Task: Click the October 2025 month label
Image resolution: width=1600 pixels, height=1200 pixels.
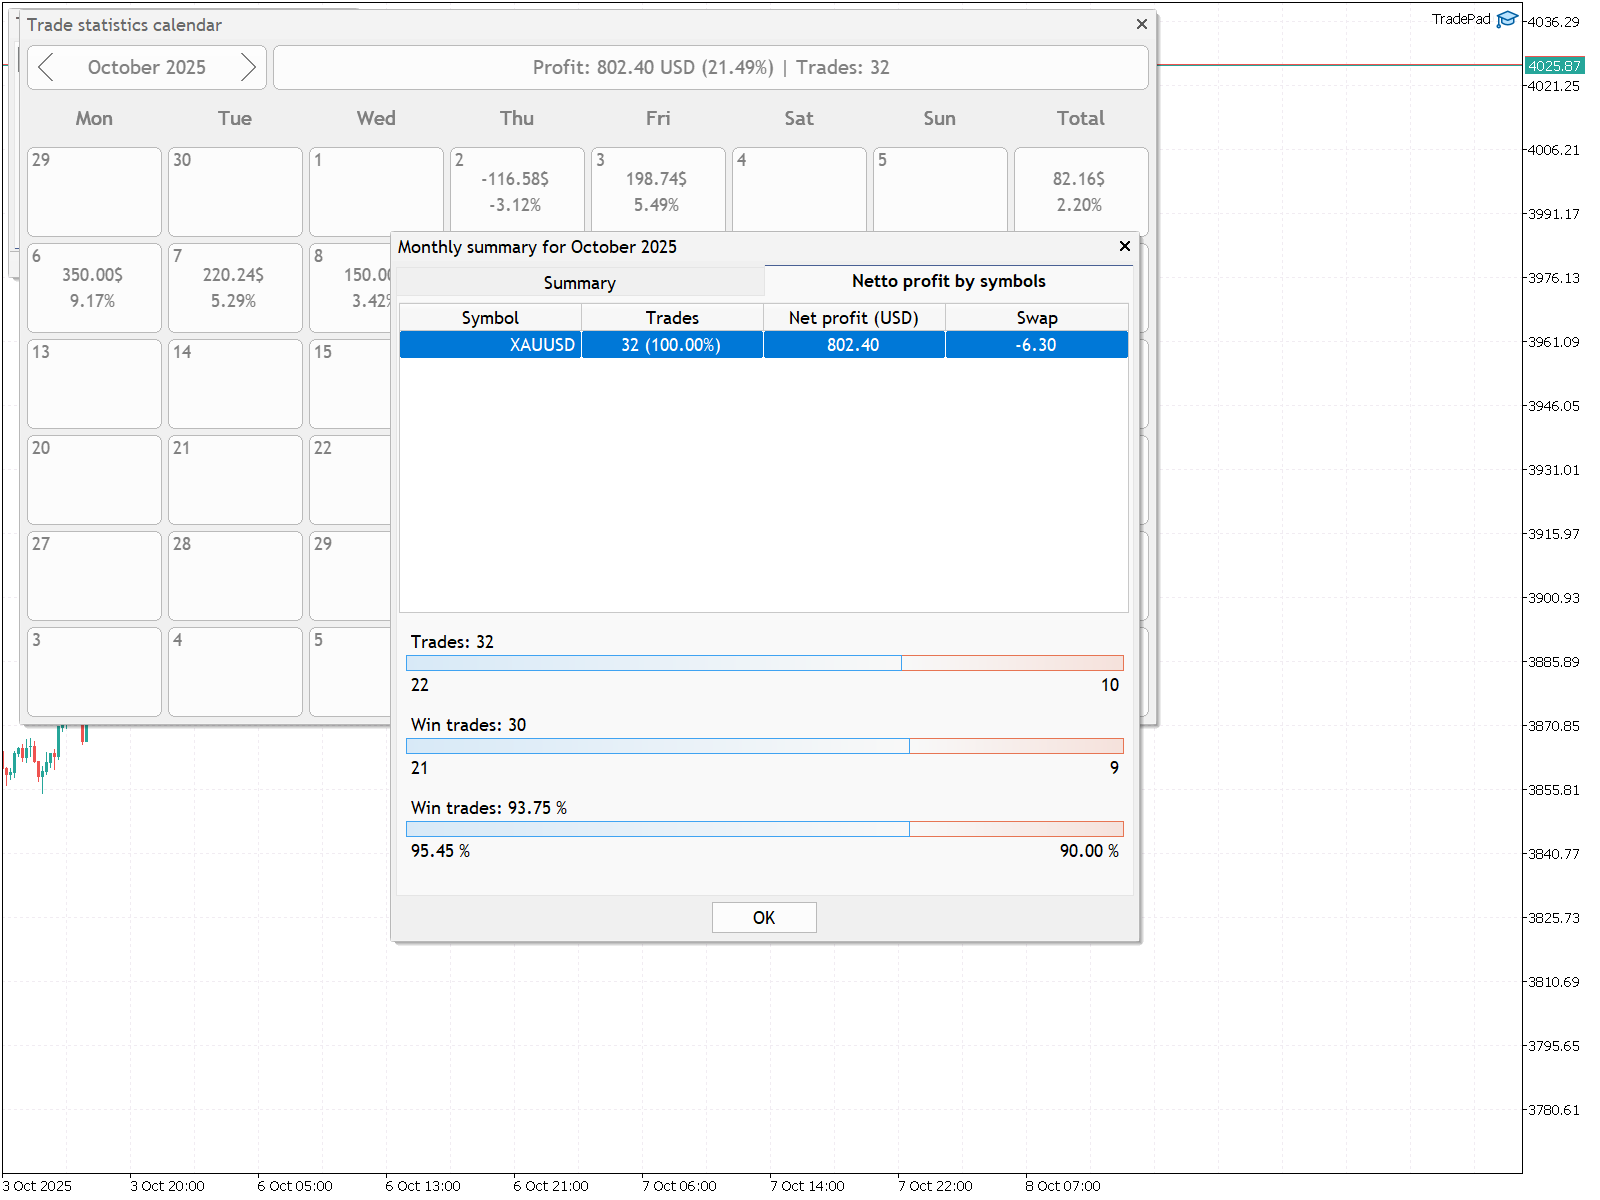Action: click(147, 67)
